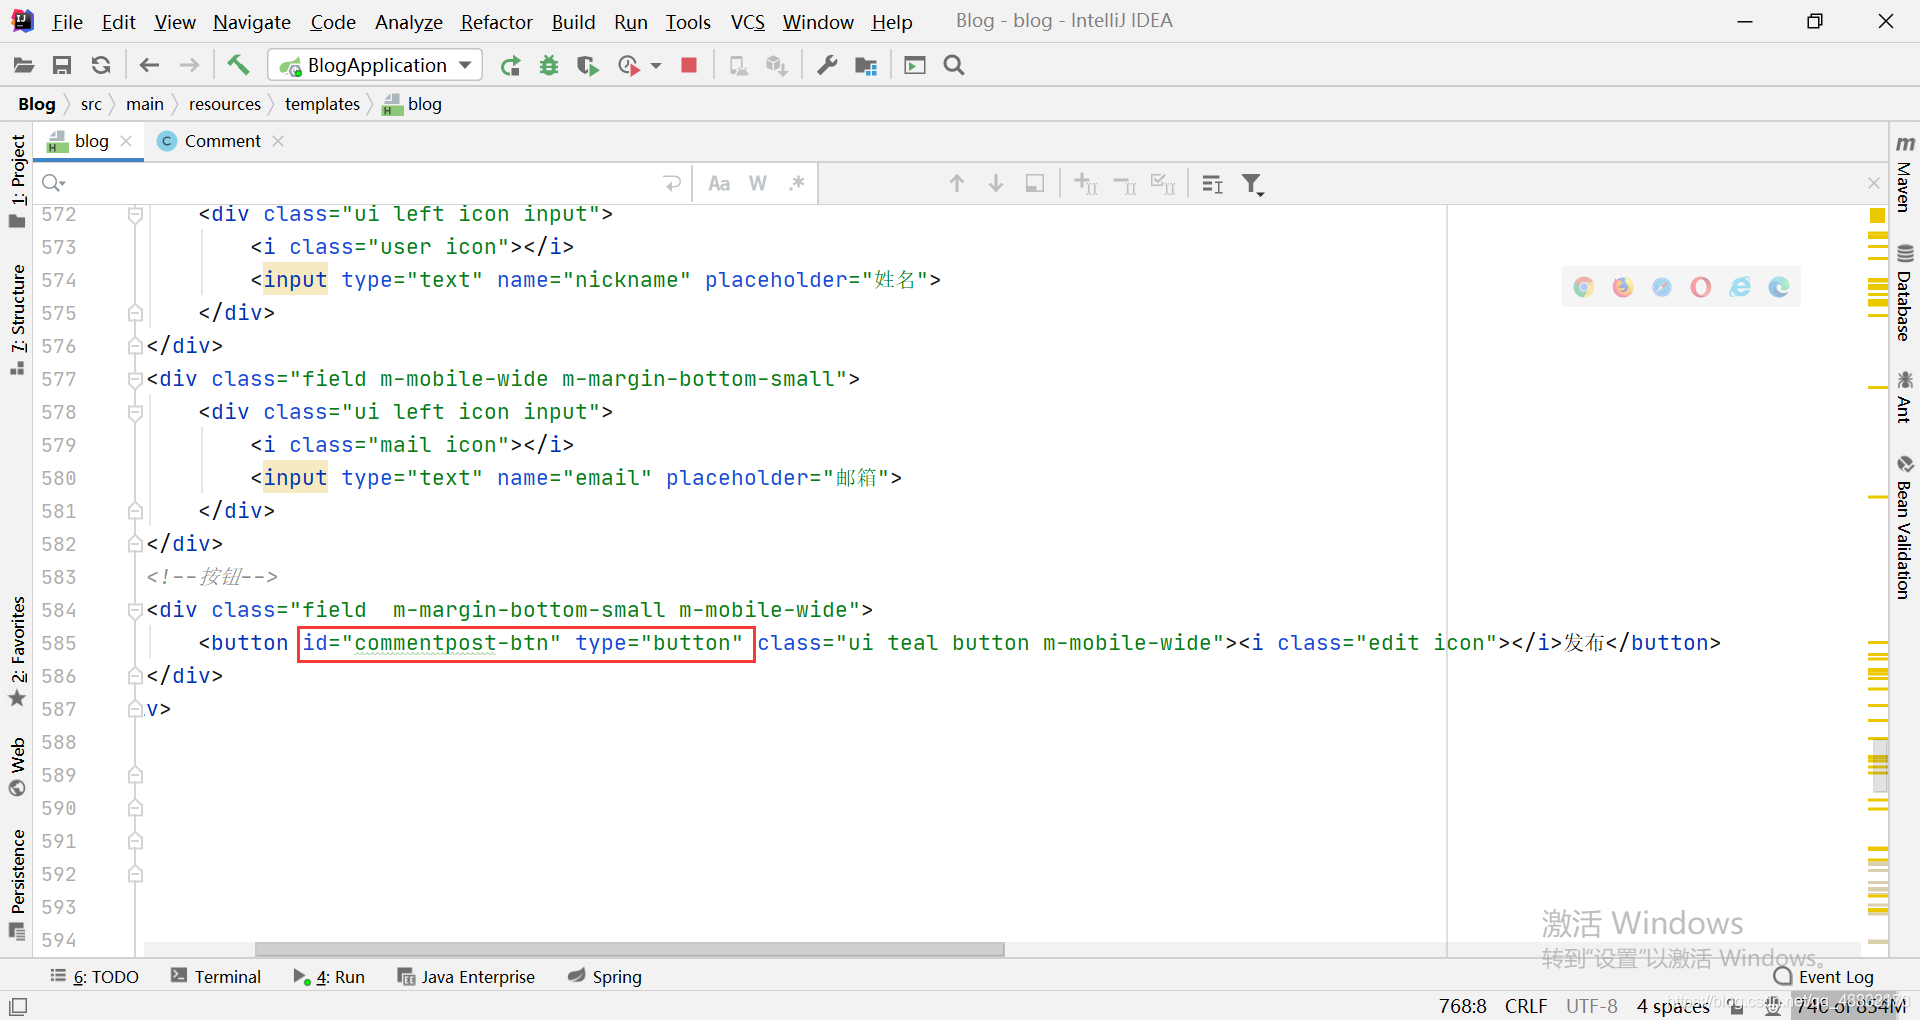
Task: Search everywhere with the magnifier icon
Action: click(x=954, y=66)
